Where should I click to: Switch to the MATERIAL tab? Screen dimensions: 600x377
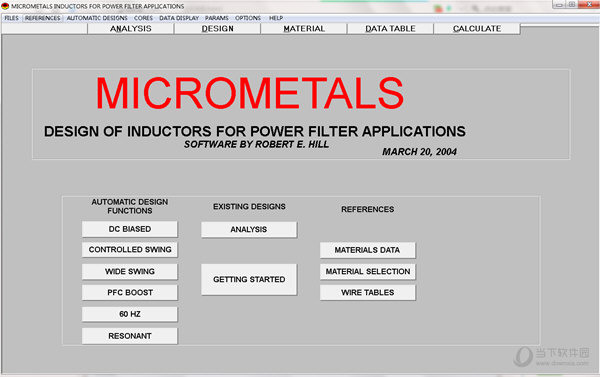pos(304,29)
